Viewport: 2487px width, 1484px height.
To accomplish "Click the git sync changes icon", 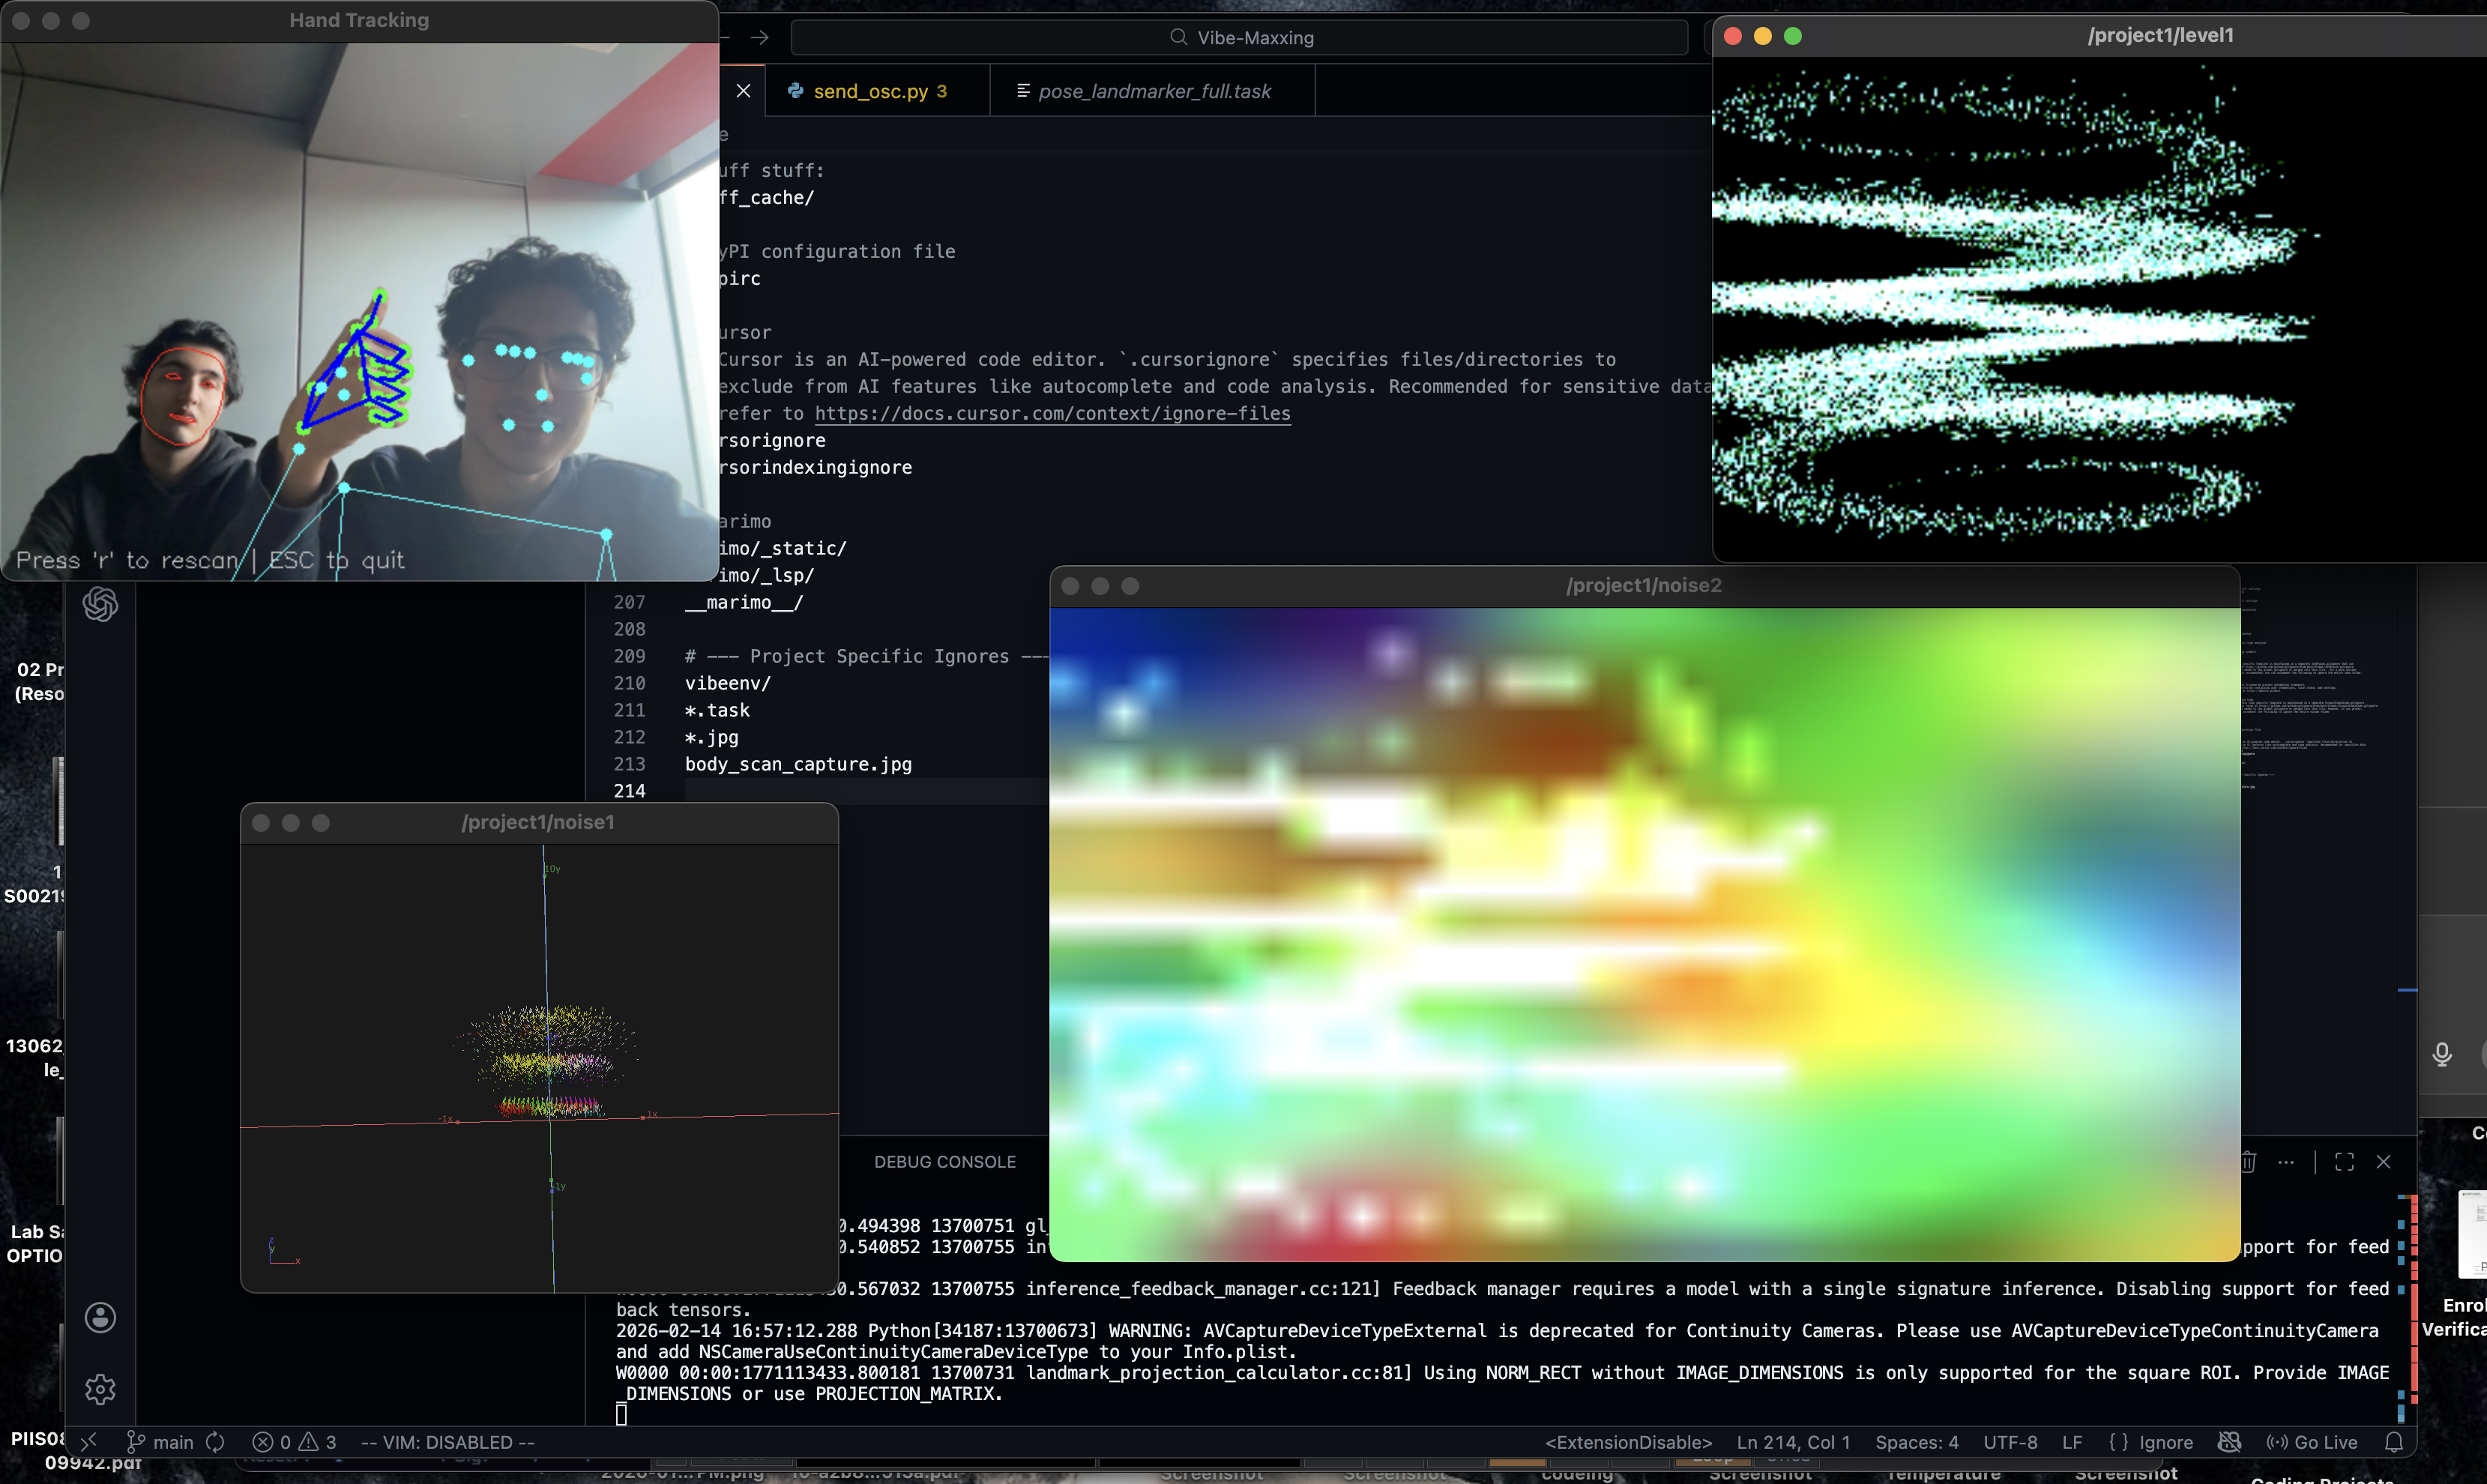I will tap(215, 1442).
